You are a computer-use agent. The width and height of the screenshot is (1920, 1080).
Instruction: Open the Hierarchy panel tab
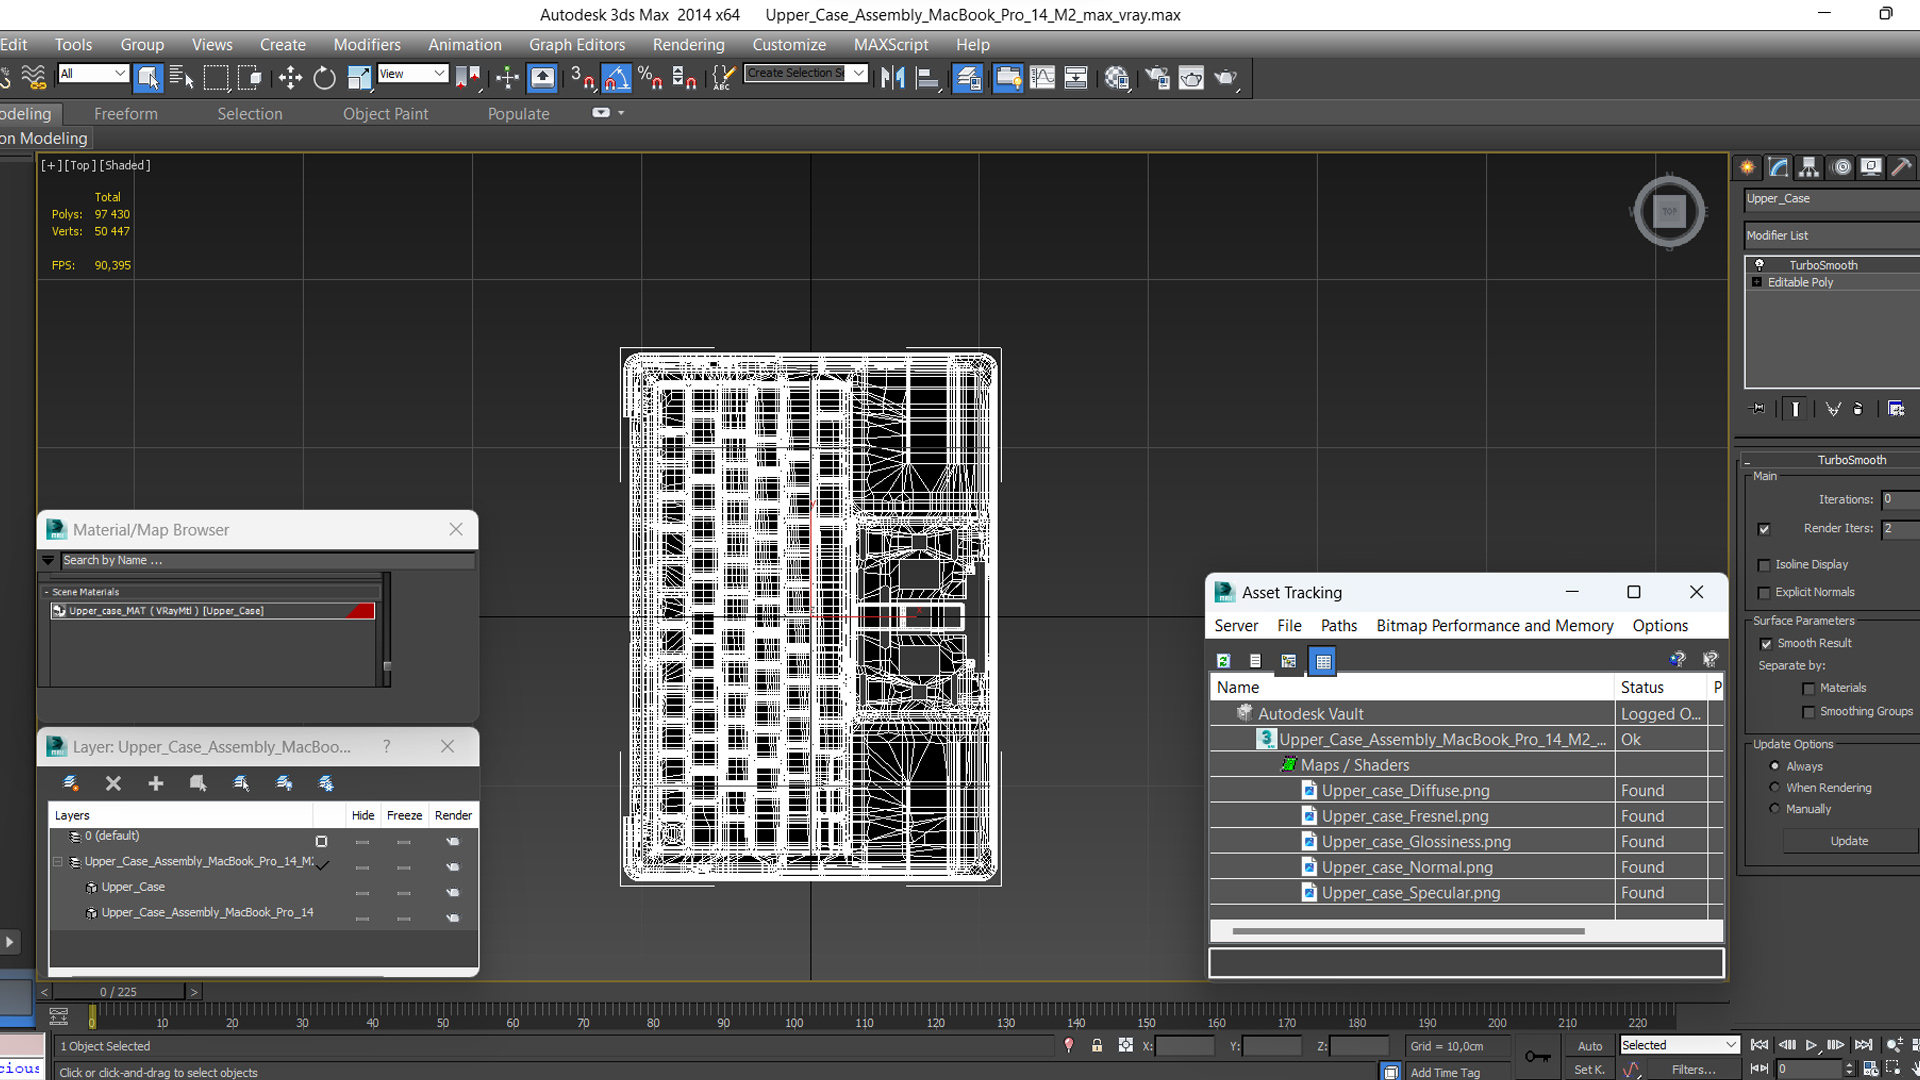coord(1809,167)
